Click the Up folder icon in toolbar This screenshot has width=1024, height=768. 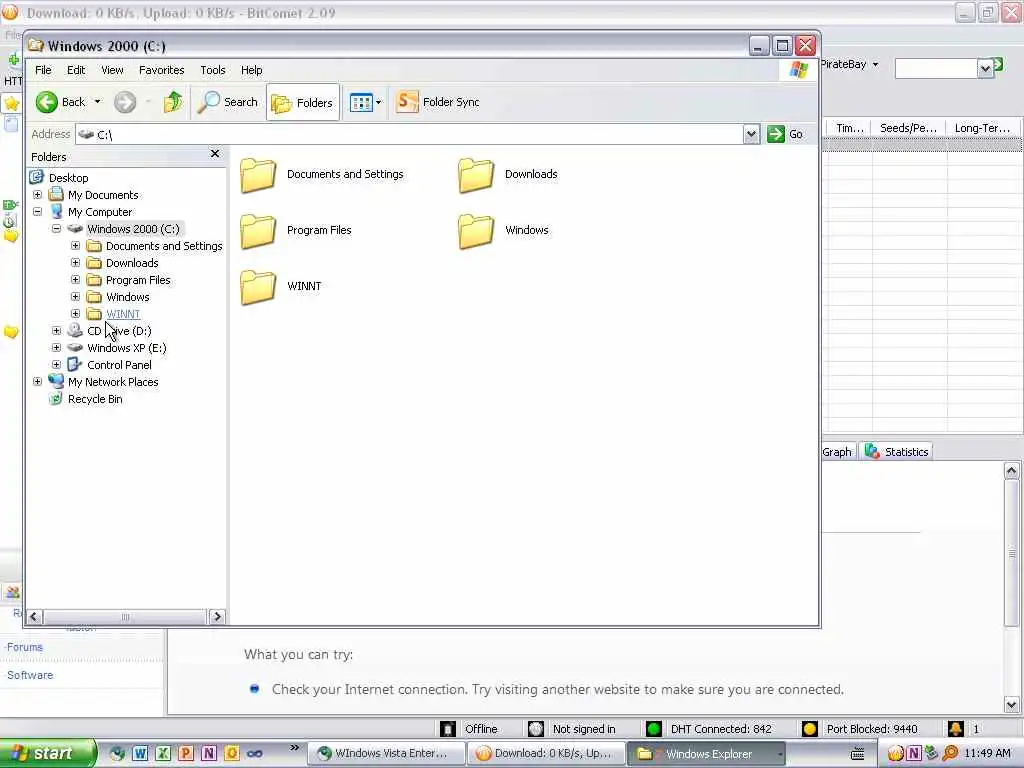point(173,102)
